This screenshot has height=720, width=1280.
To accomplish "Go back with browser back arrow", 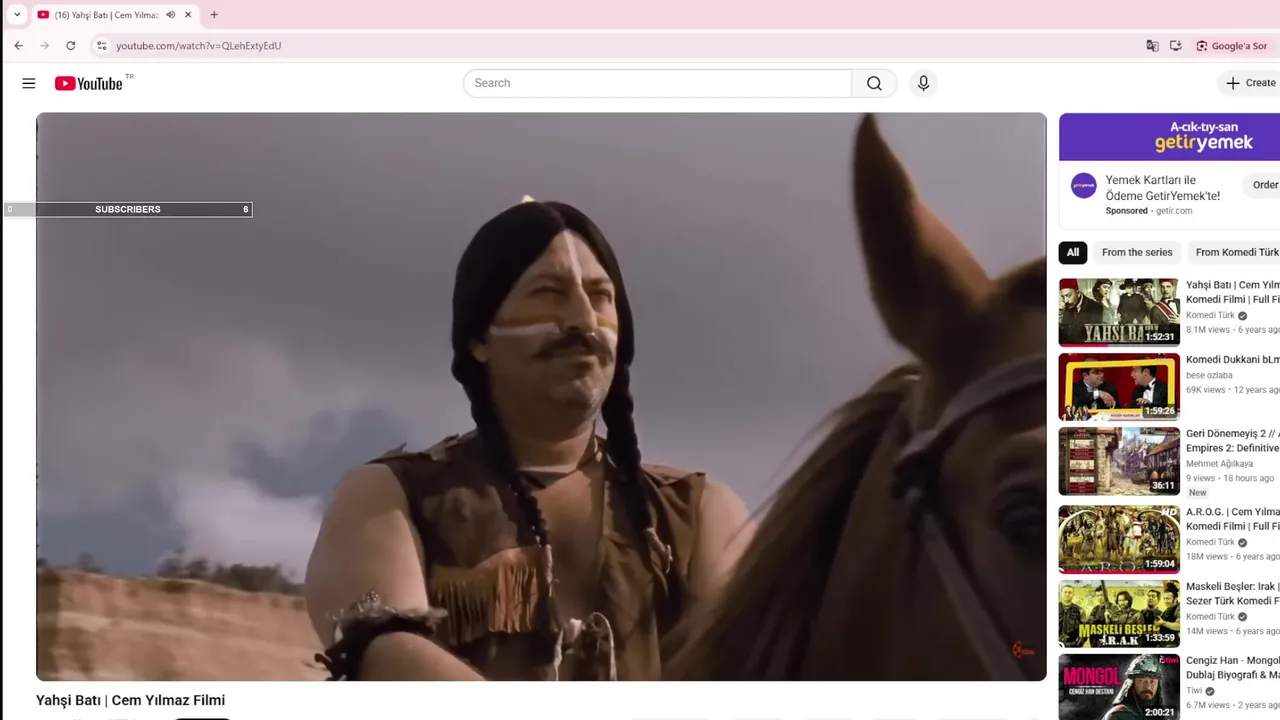I will pyautogui.click(x=18, y=46).
